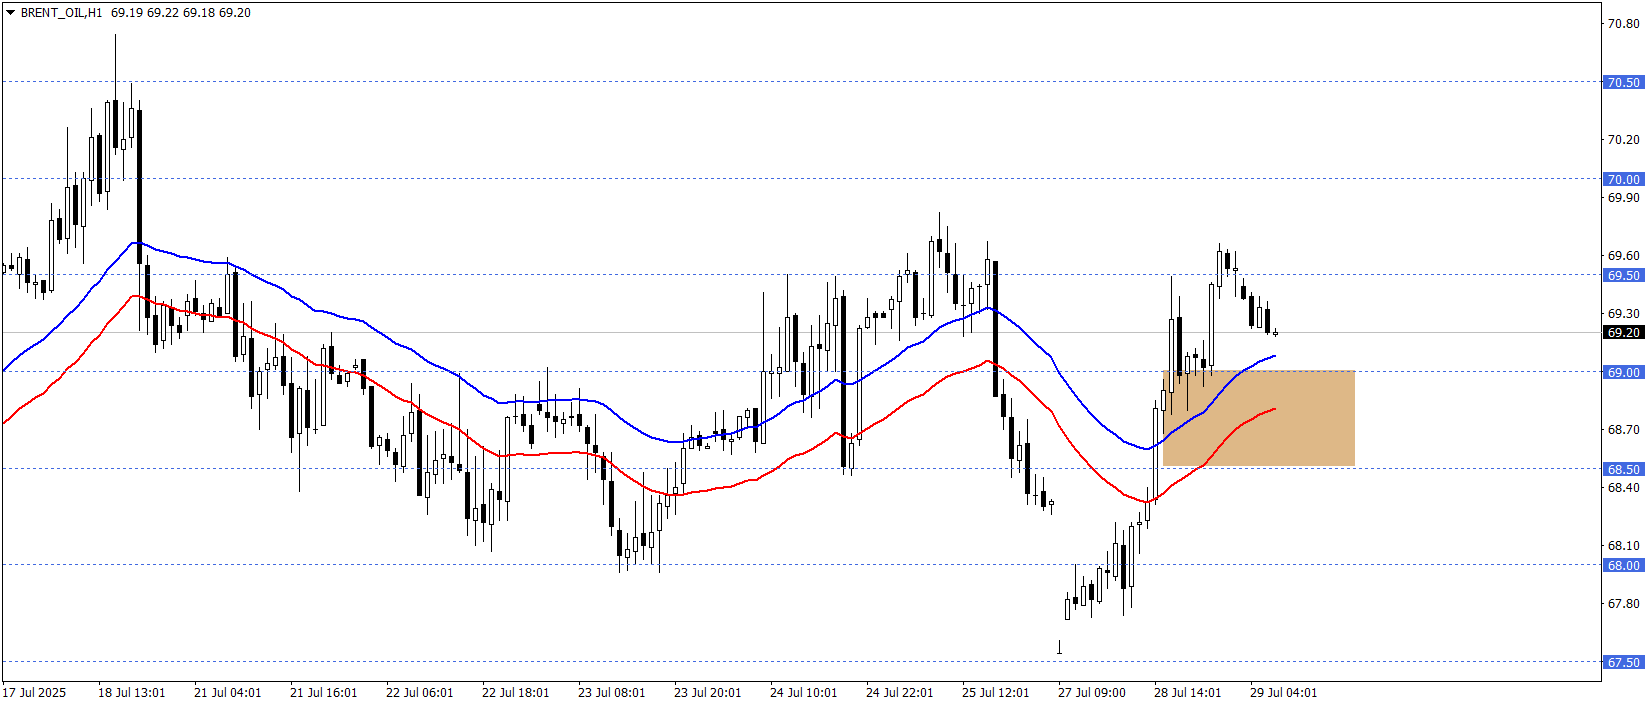Click the 17 Jul 2025 date label
This screenshot has width=1651, height=705.
[34, 692]
